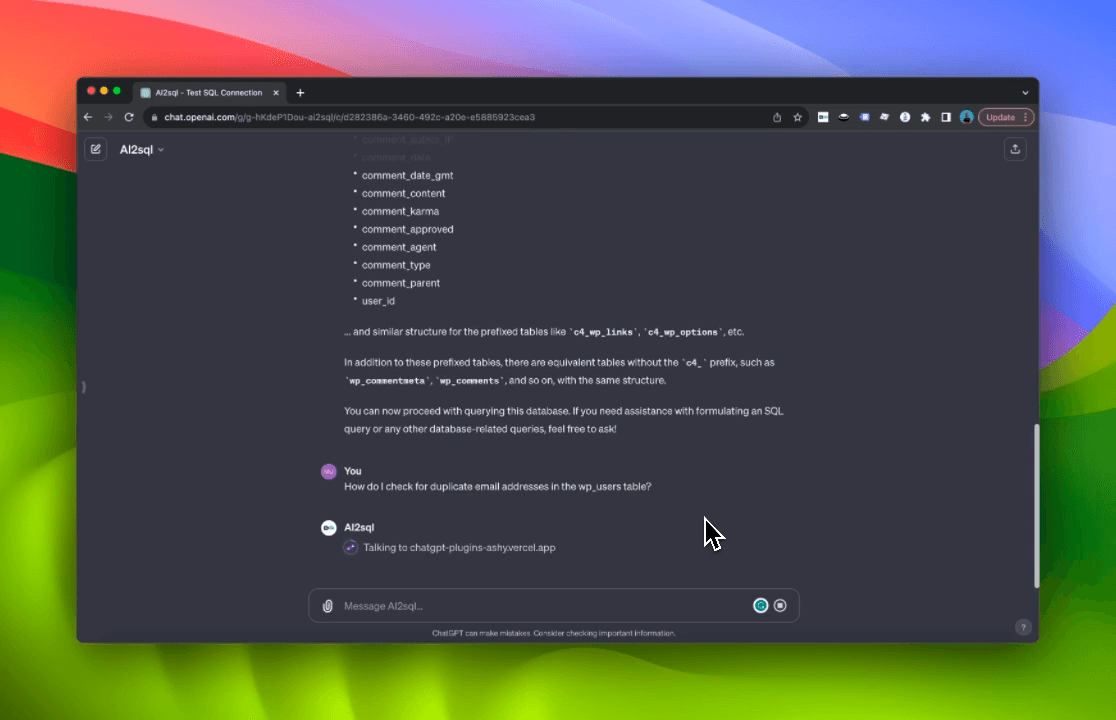Open the Chrome three-dot menu
1116x720 pixels.
pyautogui.click(x=1026, y=117)
